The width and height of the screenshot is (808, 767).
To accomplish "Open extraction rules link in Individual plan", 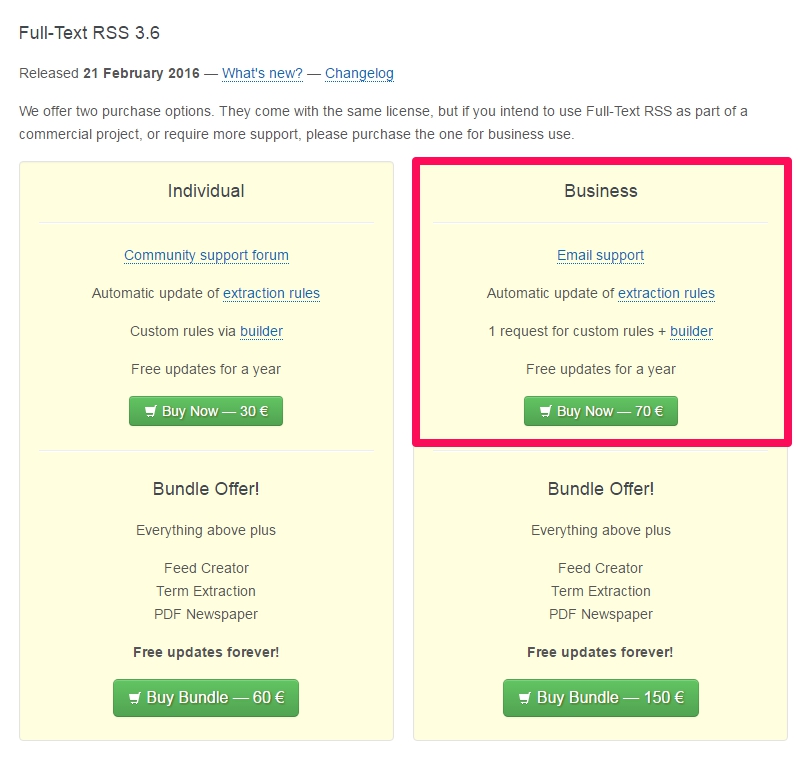I will (271, 293).
